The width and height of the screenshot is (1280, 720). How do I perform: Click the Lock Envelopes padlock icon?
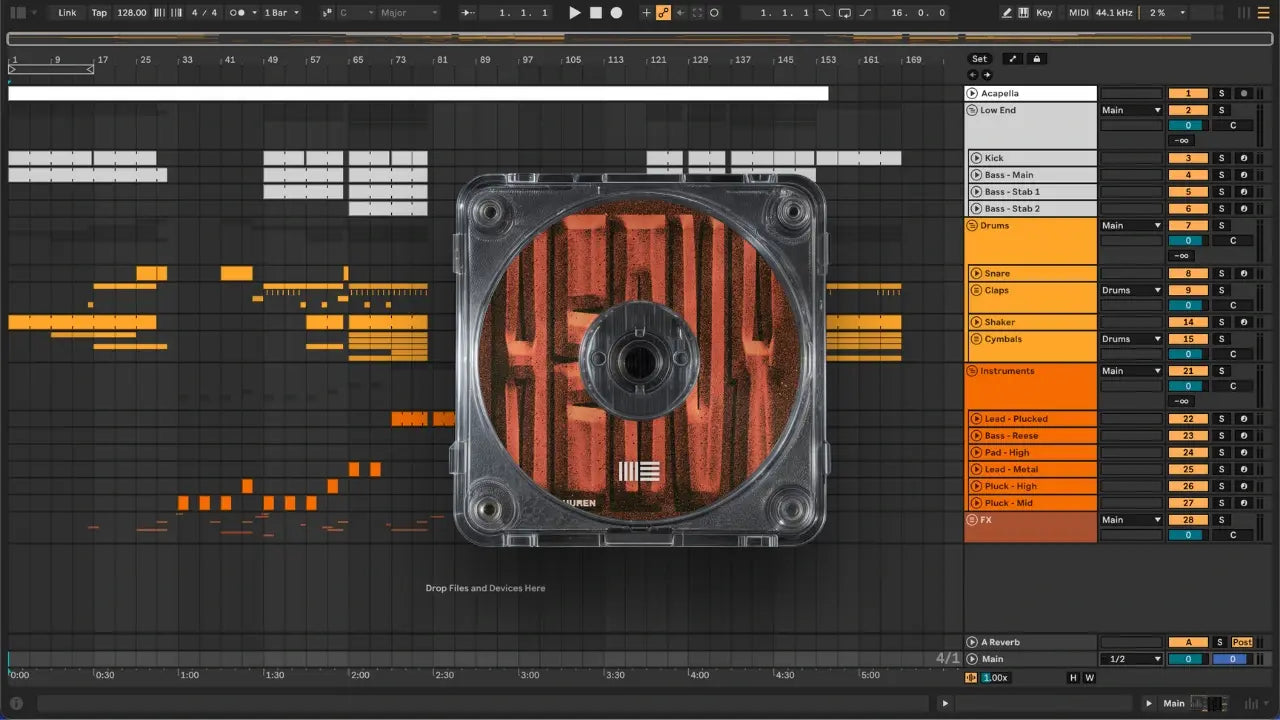click(x=1037, y=59)
